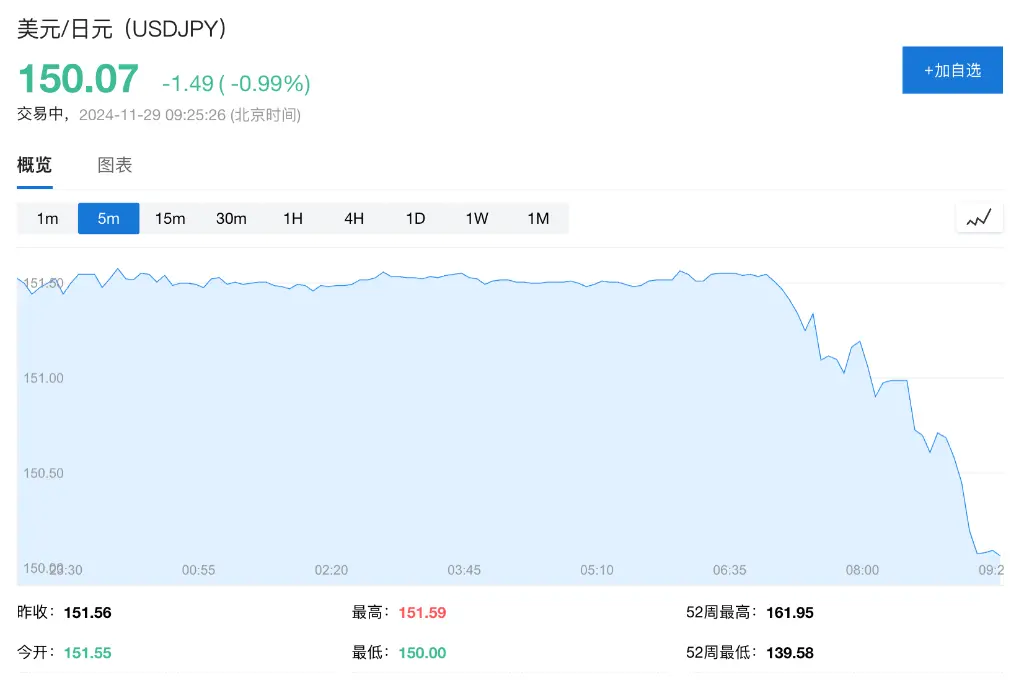Viewport: 1024px width, 685px height.
Task: Click the line chart type icon
Action: click(979, 217)
